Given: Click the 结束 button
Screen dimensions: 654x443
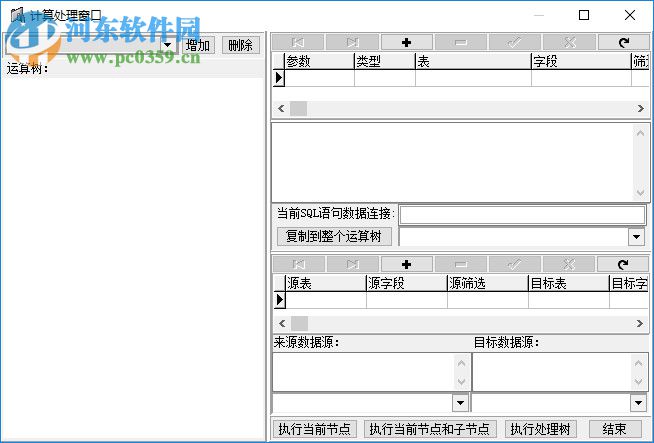Looking at the screenshot, I should tap(614, 429).
